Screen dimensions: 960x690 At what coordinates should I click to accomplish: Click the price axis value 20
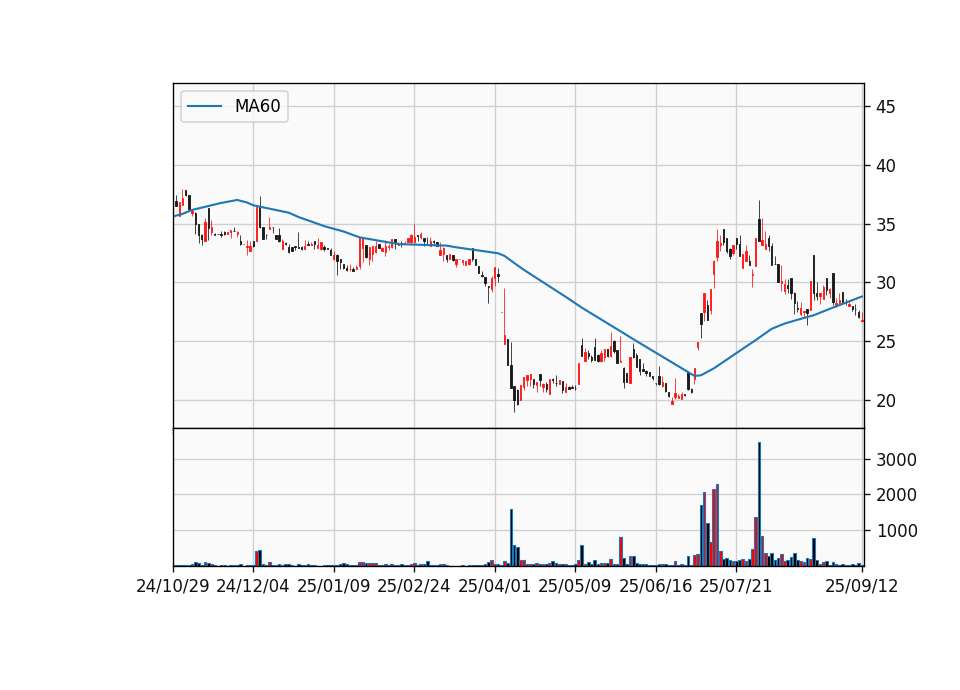(885, 400)
